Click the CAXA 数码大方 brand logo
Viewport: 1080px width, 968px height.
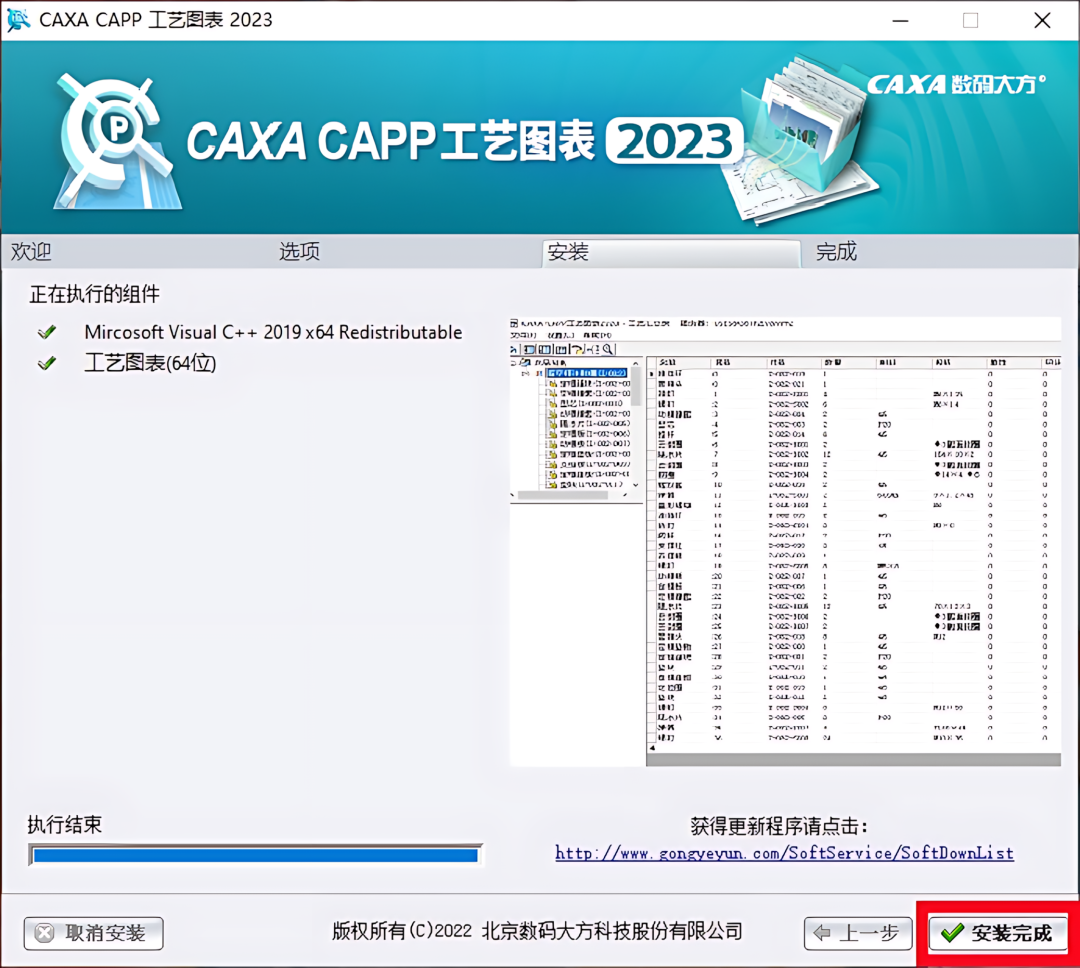[x=956, y=84]
